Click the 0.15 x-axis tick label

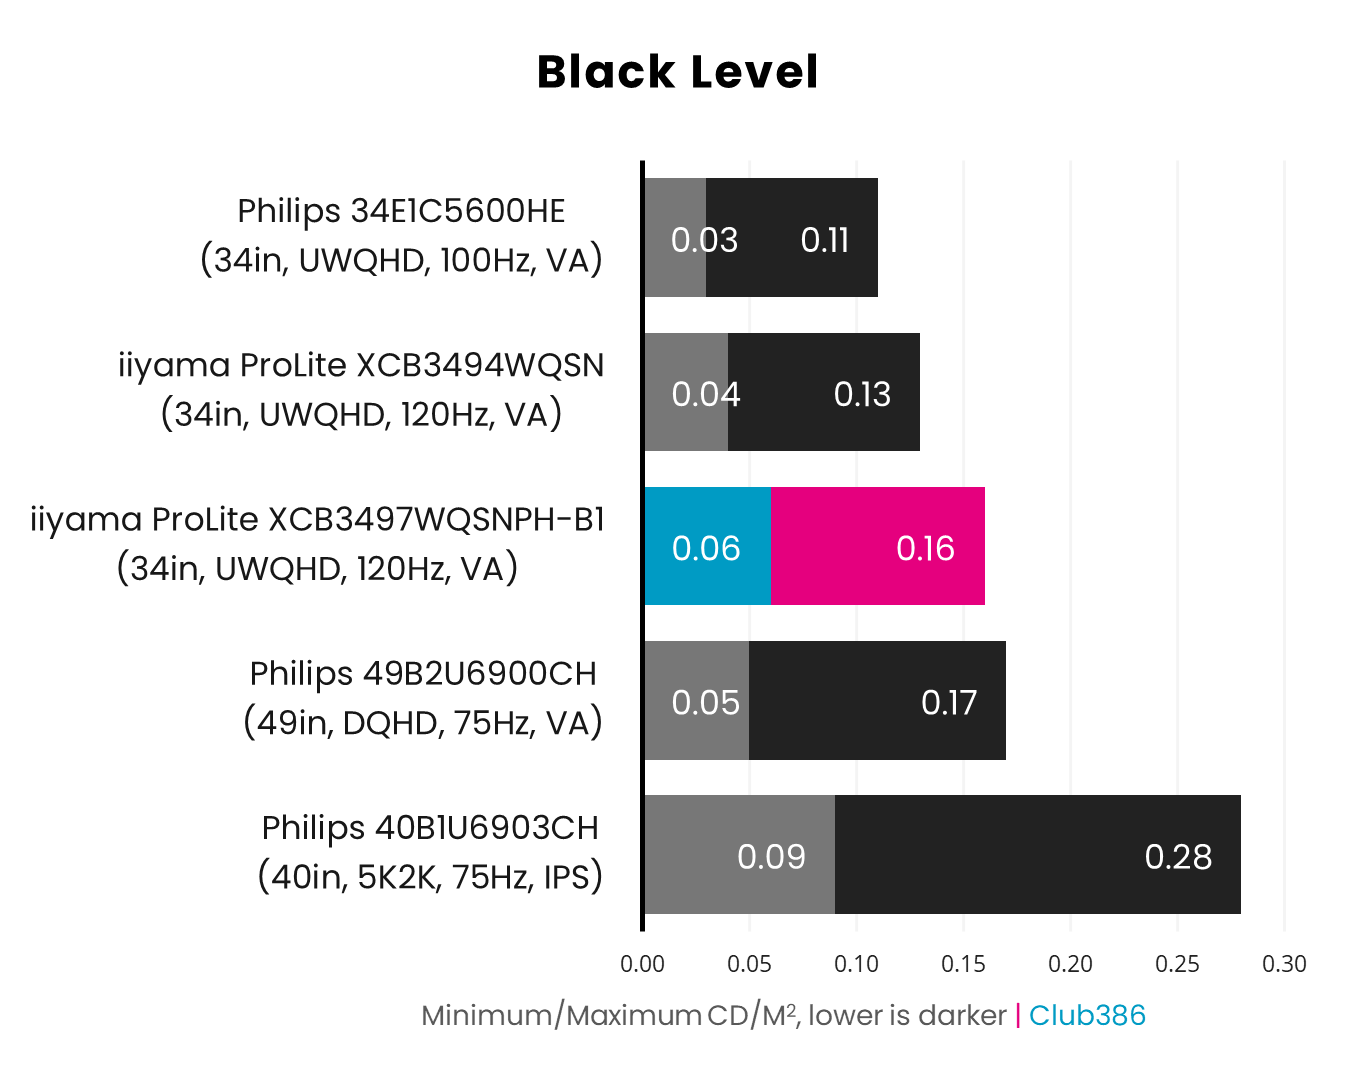coord(963,964)
